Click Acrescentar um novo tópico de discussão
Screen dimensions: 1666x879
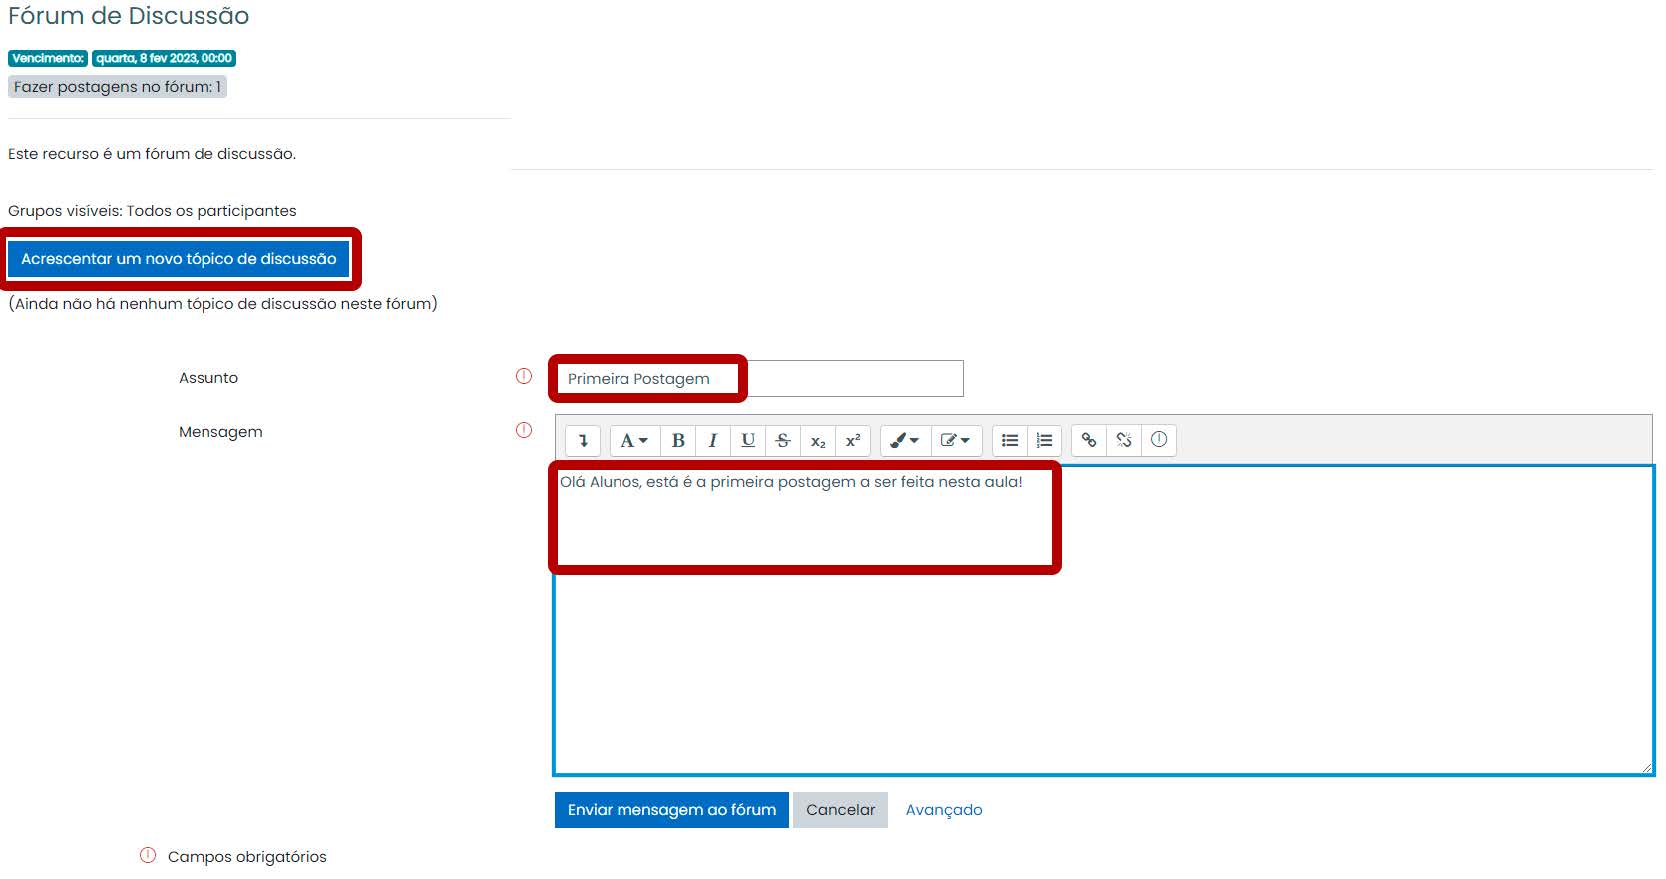pos(179,259)
